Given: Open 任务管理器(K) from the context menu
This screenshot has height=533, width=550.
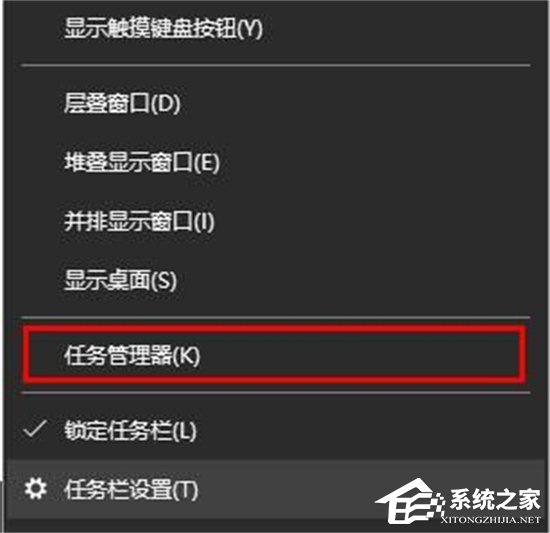Looking at the screenshot, I should [x=274, y=355].
